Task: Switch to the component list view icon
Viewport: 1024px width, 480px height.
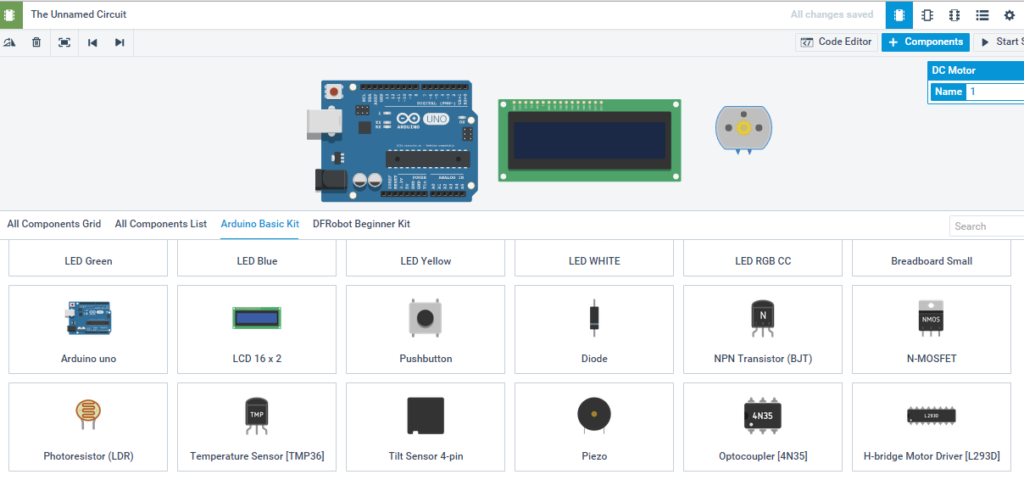Action: (982, 15)
